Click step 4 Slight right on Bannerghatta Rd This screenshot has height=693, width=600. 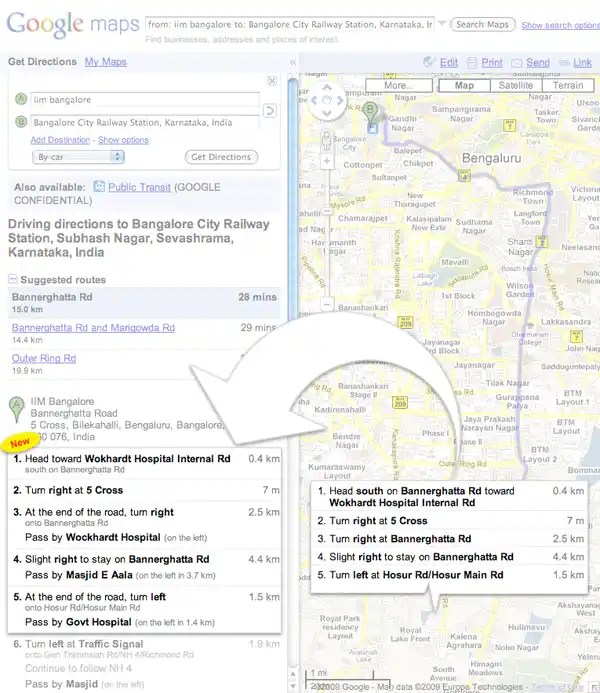(146, 567)
